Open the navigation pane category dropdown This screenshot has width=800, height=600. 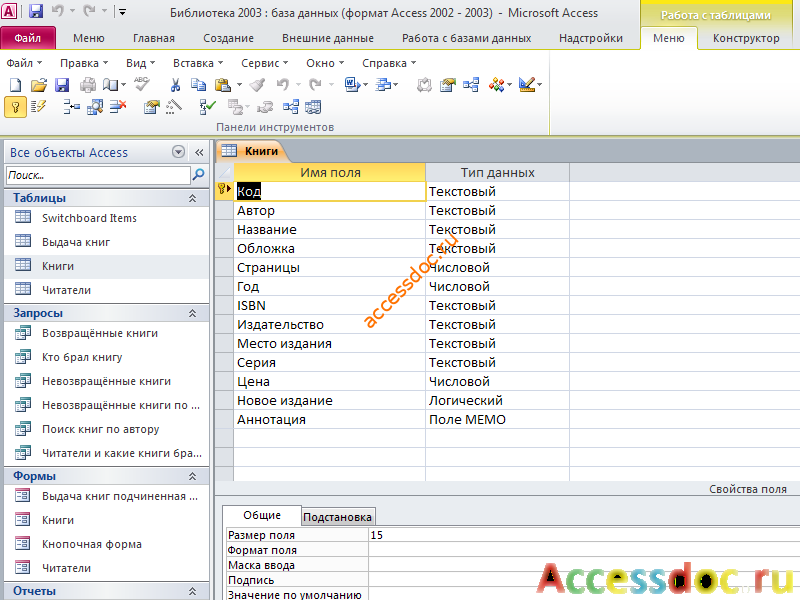click(178, 152)
